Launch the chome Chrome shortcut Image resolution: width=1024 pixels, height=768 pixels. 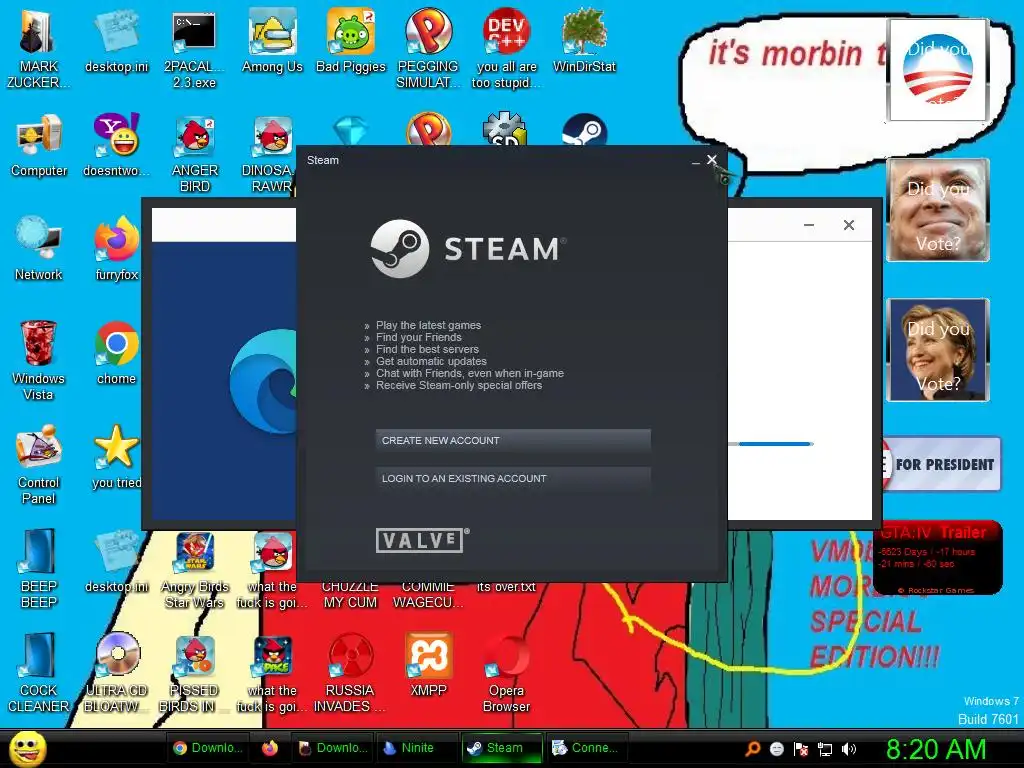coord(116,353)
